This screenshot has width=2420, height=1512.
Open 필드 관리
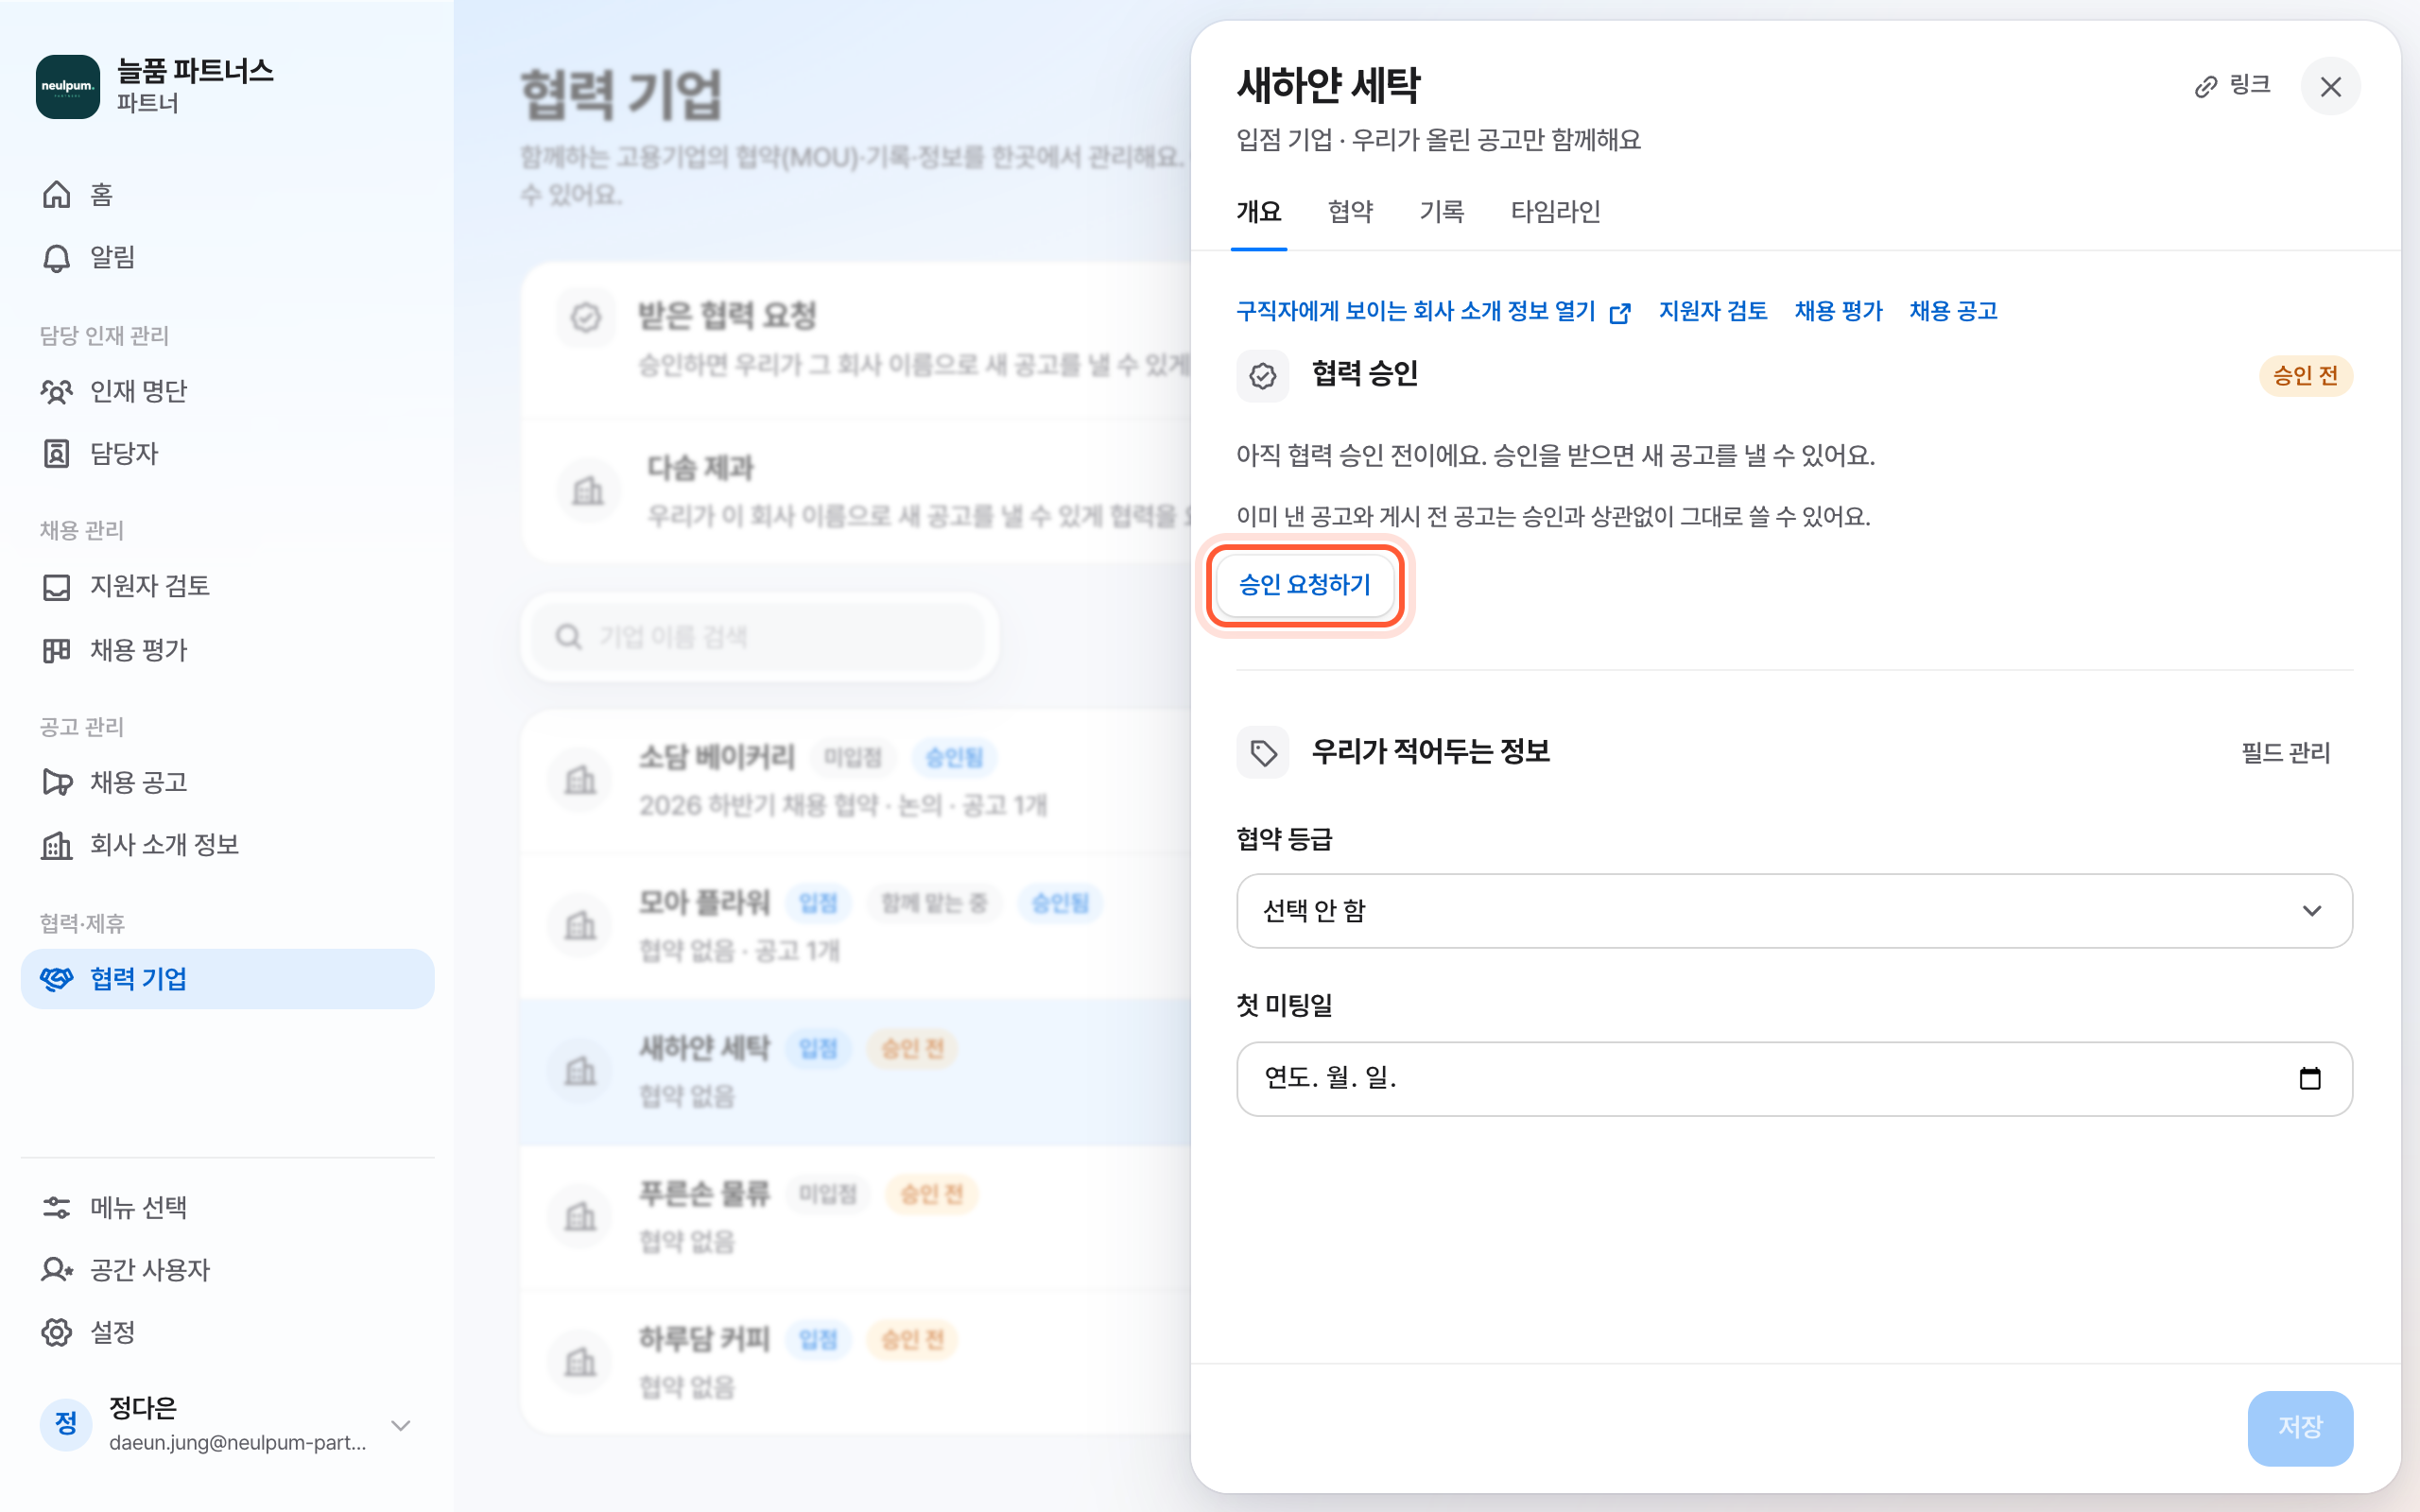point(2286,753)
